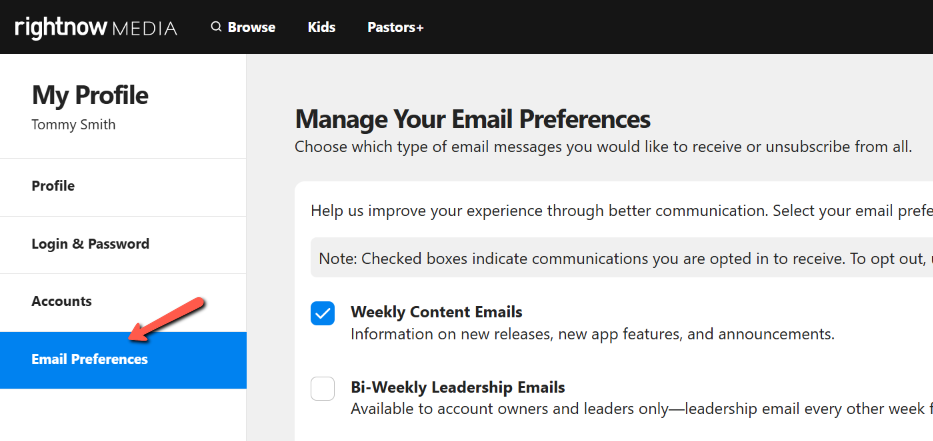Click the search magnifier icon beside Browse
Viewport: 933px width, 441px height.
tap(216, 27)
